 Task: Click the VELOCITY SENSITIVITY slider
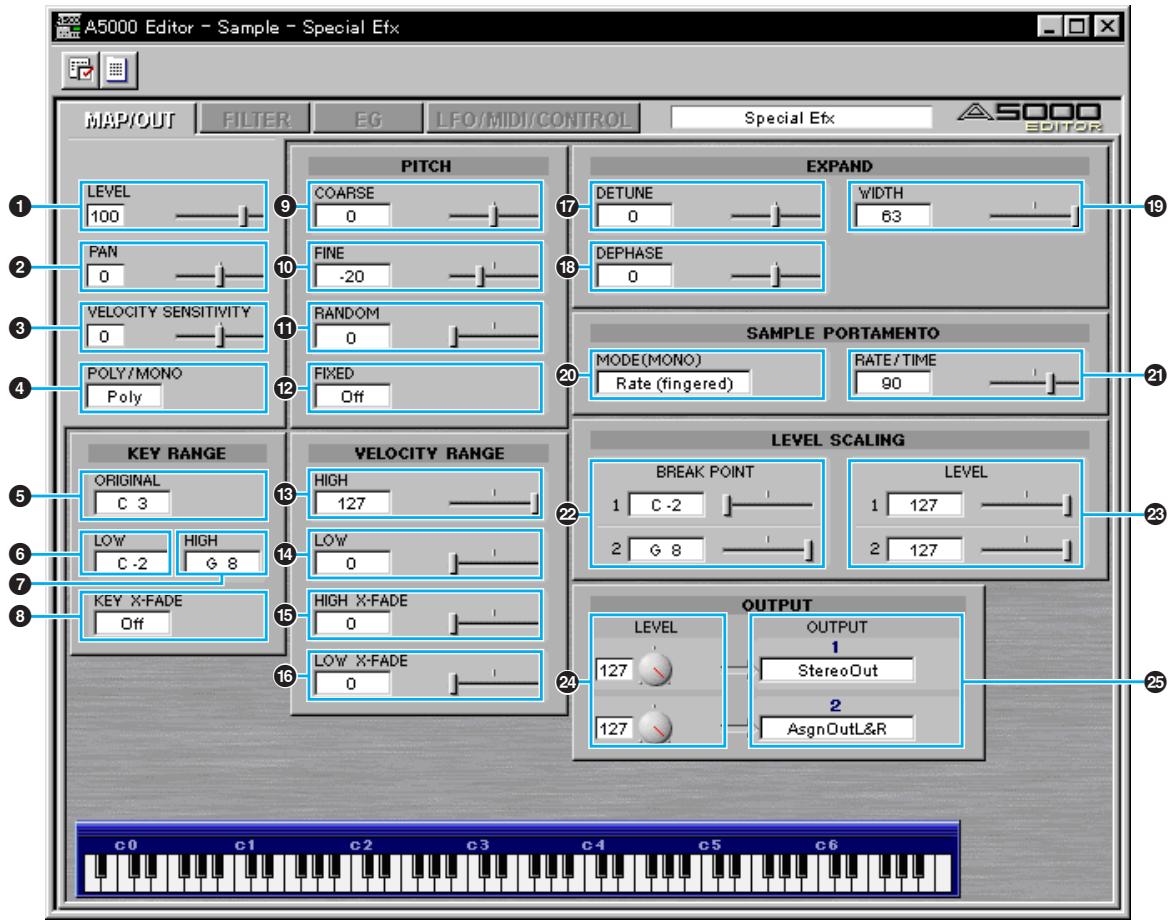coord(218,336)
